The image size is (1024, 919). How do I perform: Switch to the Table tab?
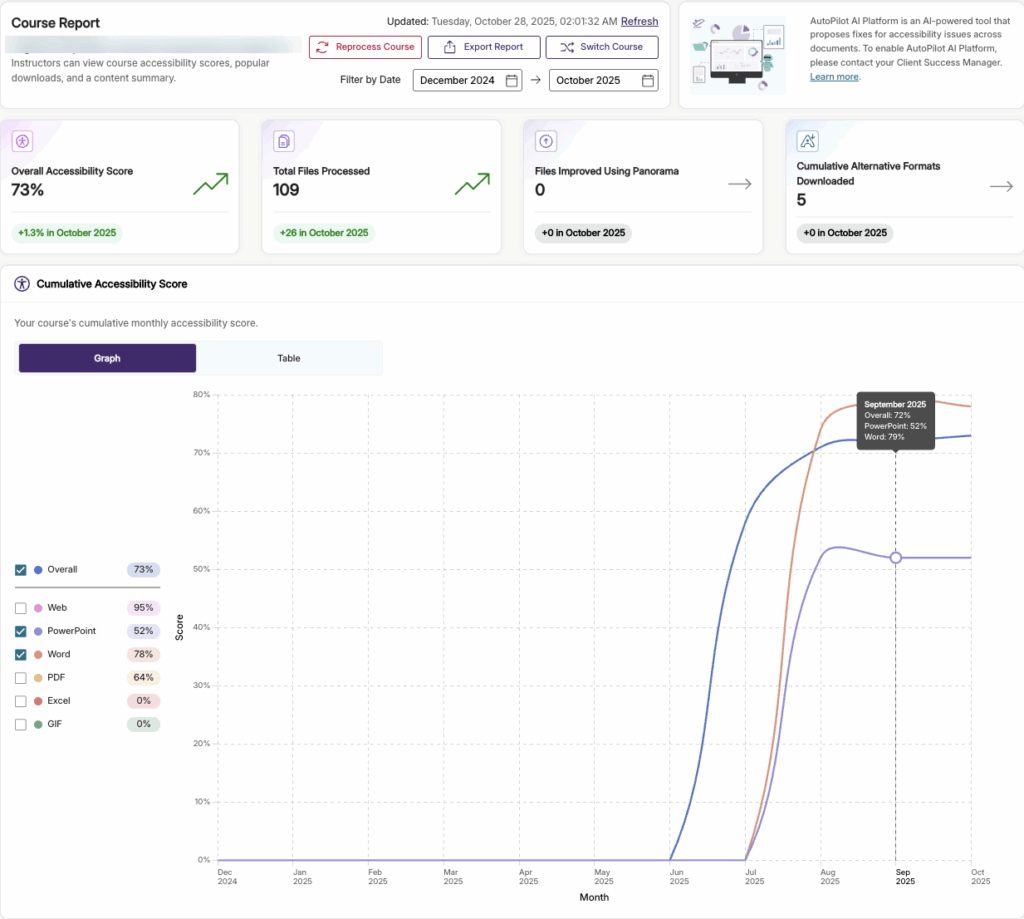[x=289, y=358]
